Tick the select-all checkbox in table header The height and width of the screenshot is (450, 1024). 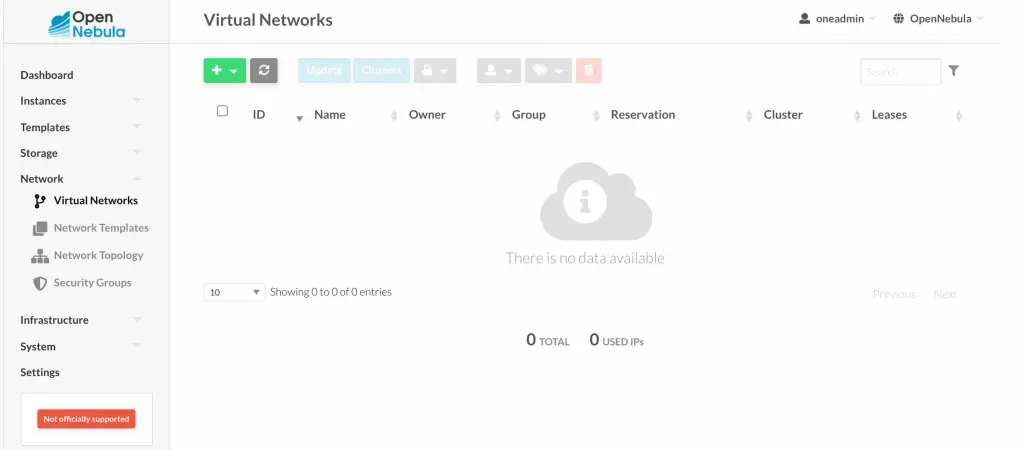(222, 111)
